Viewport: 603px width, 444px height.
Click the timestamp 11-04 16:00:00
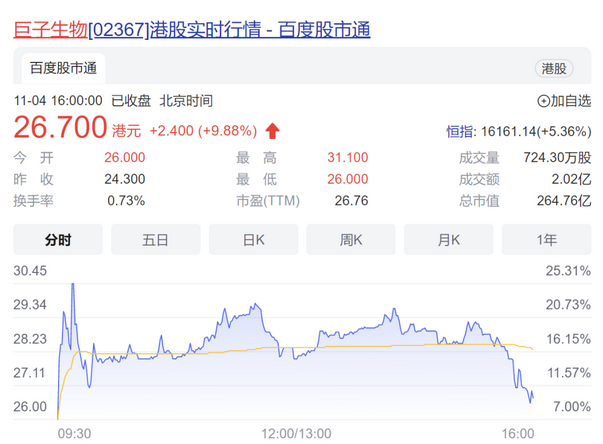[x=58, y=101]
